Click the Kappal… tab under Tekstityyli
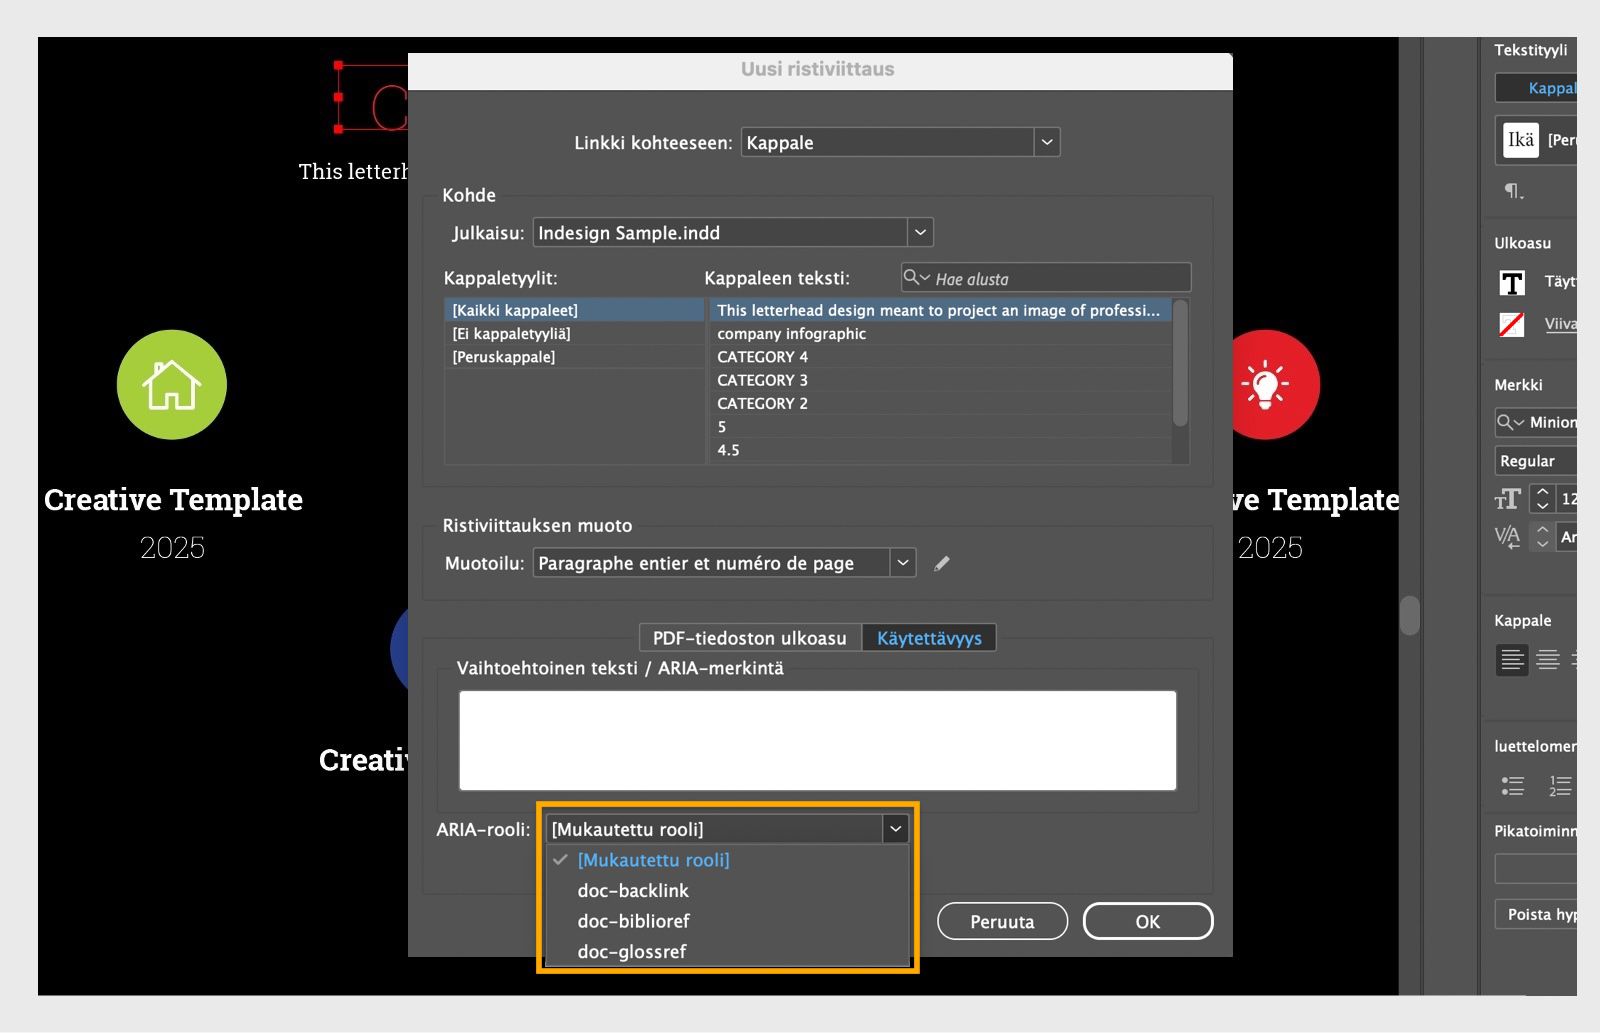 point(1536,88)
